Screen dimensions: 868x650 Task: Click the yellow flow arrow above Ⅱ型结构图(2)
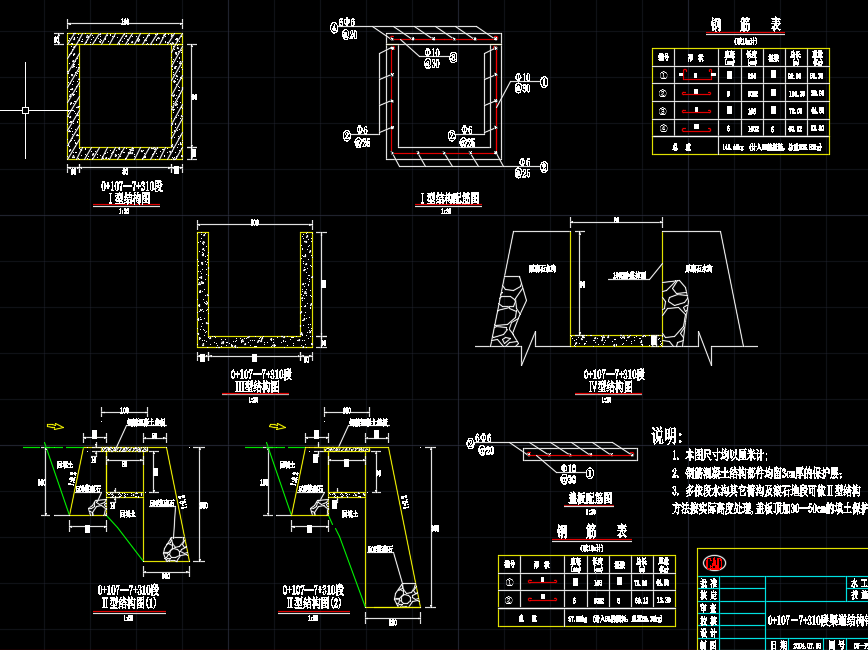coord(277,426)
